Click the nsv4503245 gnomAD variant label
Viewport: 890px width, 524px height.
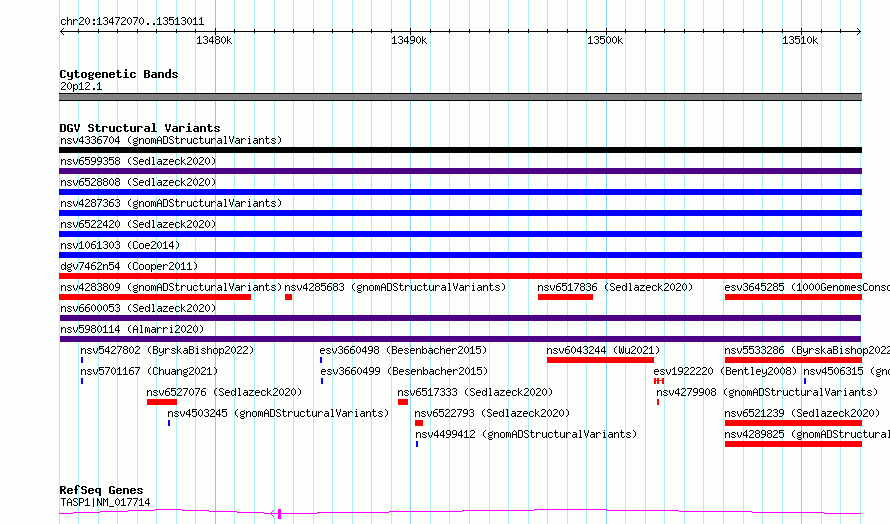click(278, 413)
